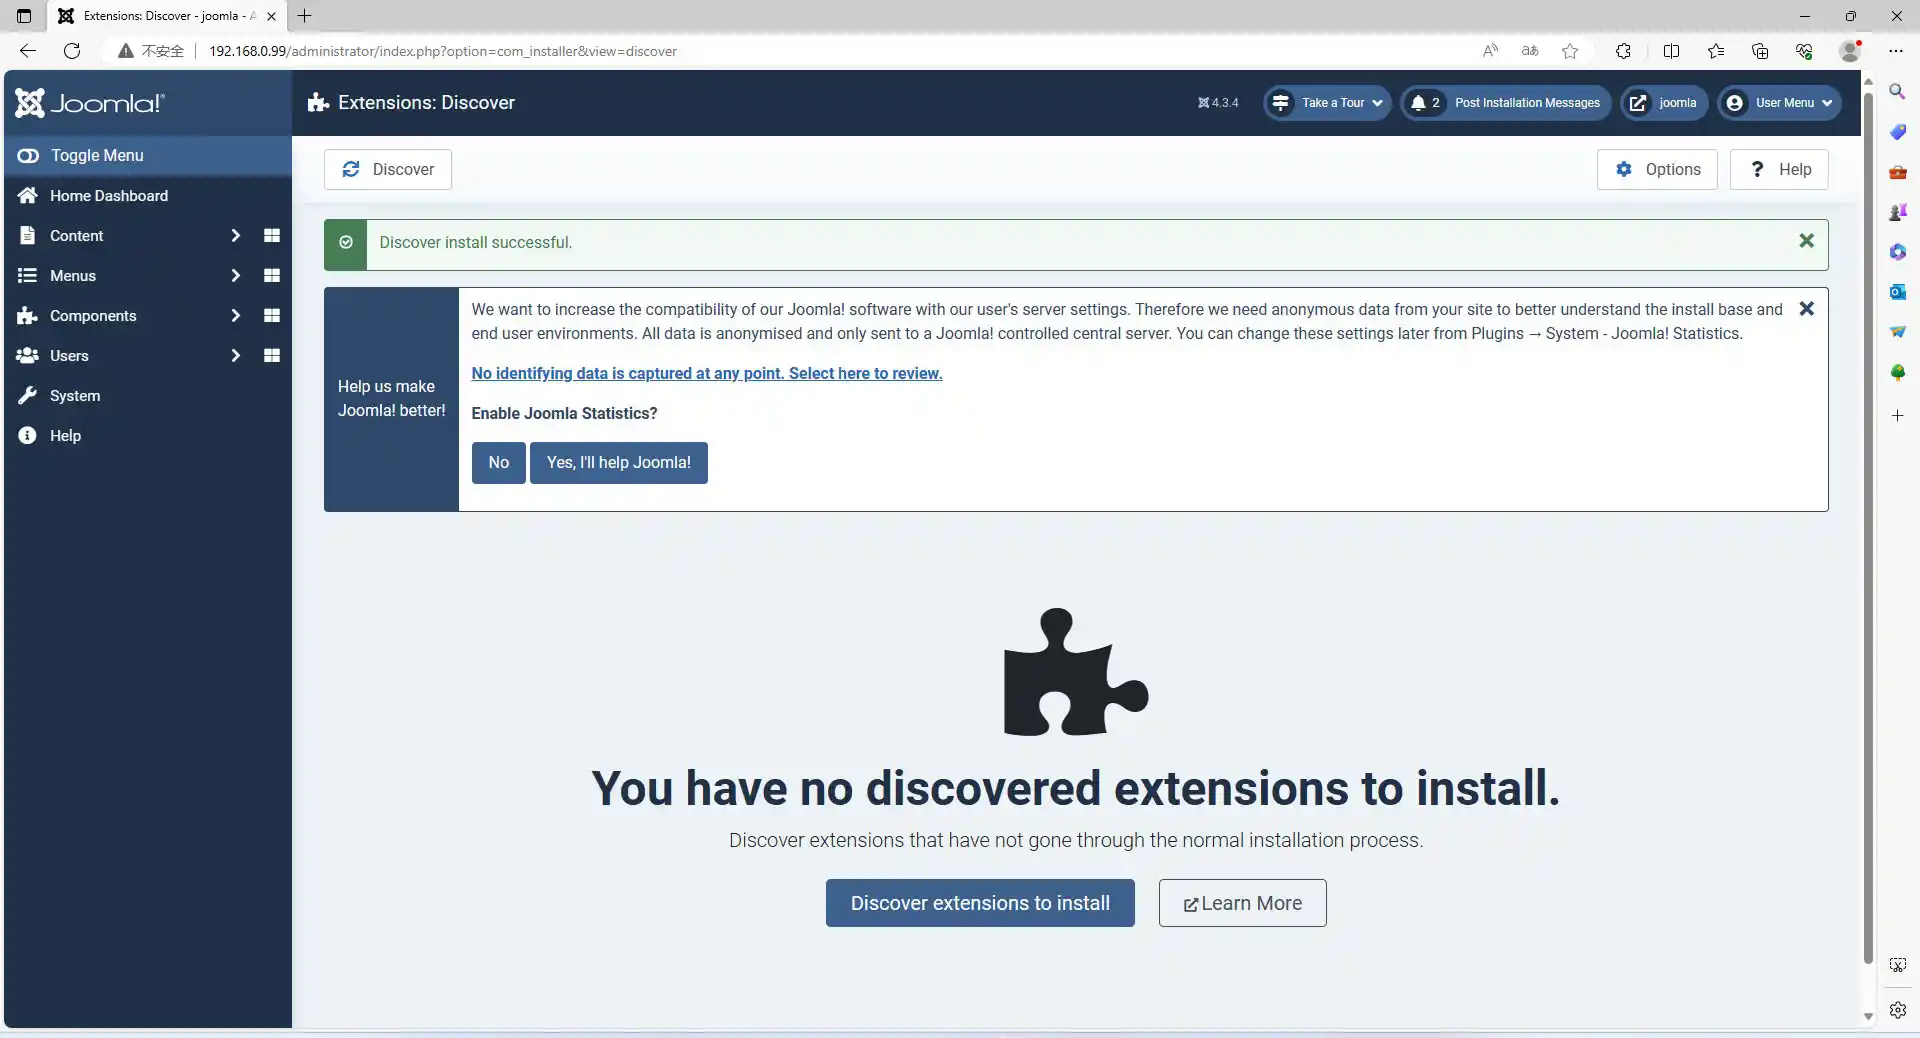Expand the Take a Tour dropdown
The width and height of the screenshot is (1920, 1038).
[x=1327, y=103]
